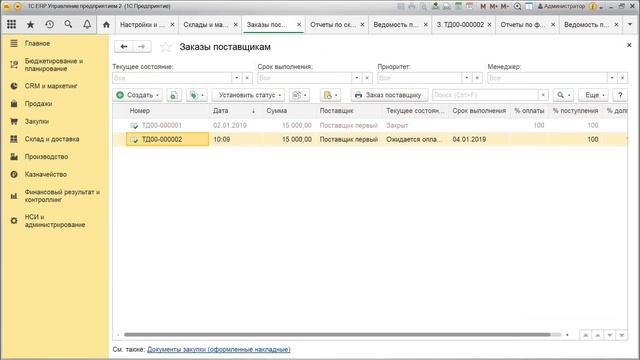Open Срок выполнения filter dropdown

[357, 78]
